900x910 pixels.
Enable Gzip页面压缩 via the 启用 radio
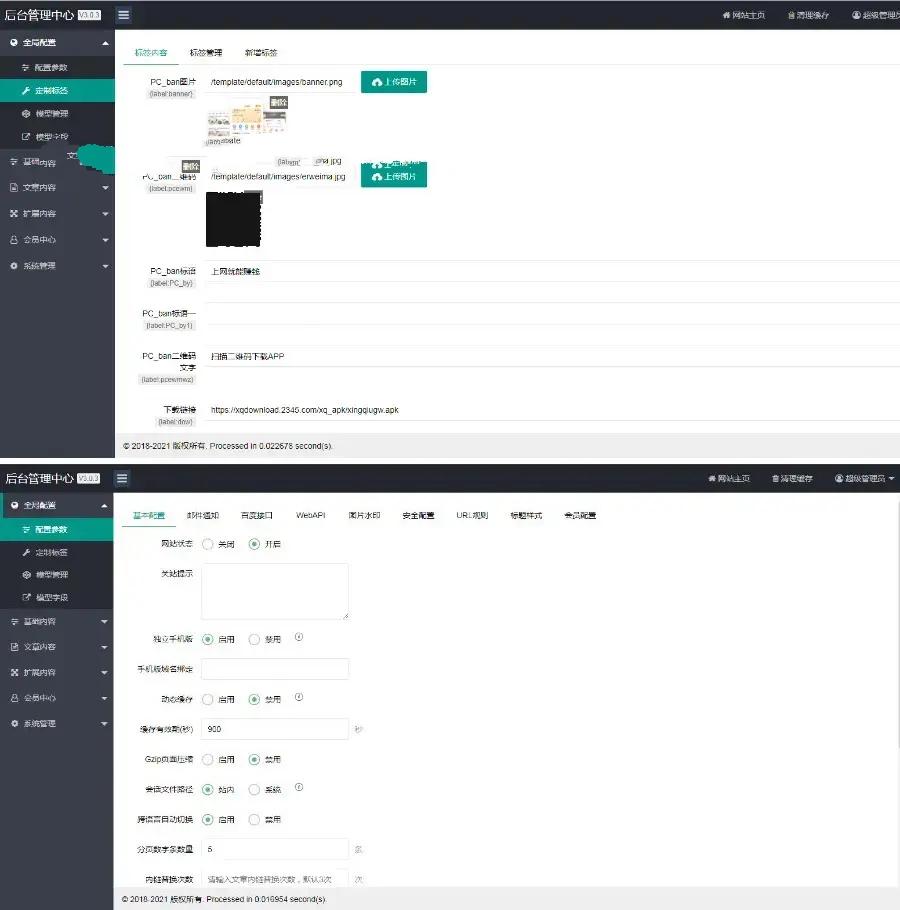point(208,760)
